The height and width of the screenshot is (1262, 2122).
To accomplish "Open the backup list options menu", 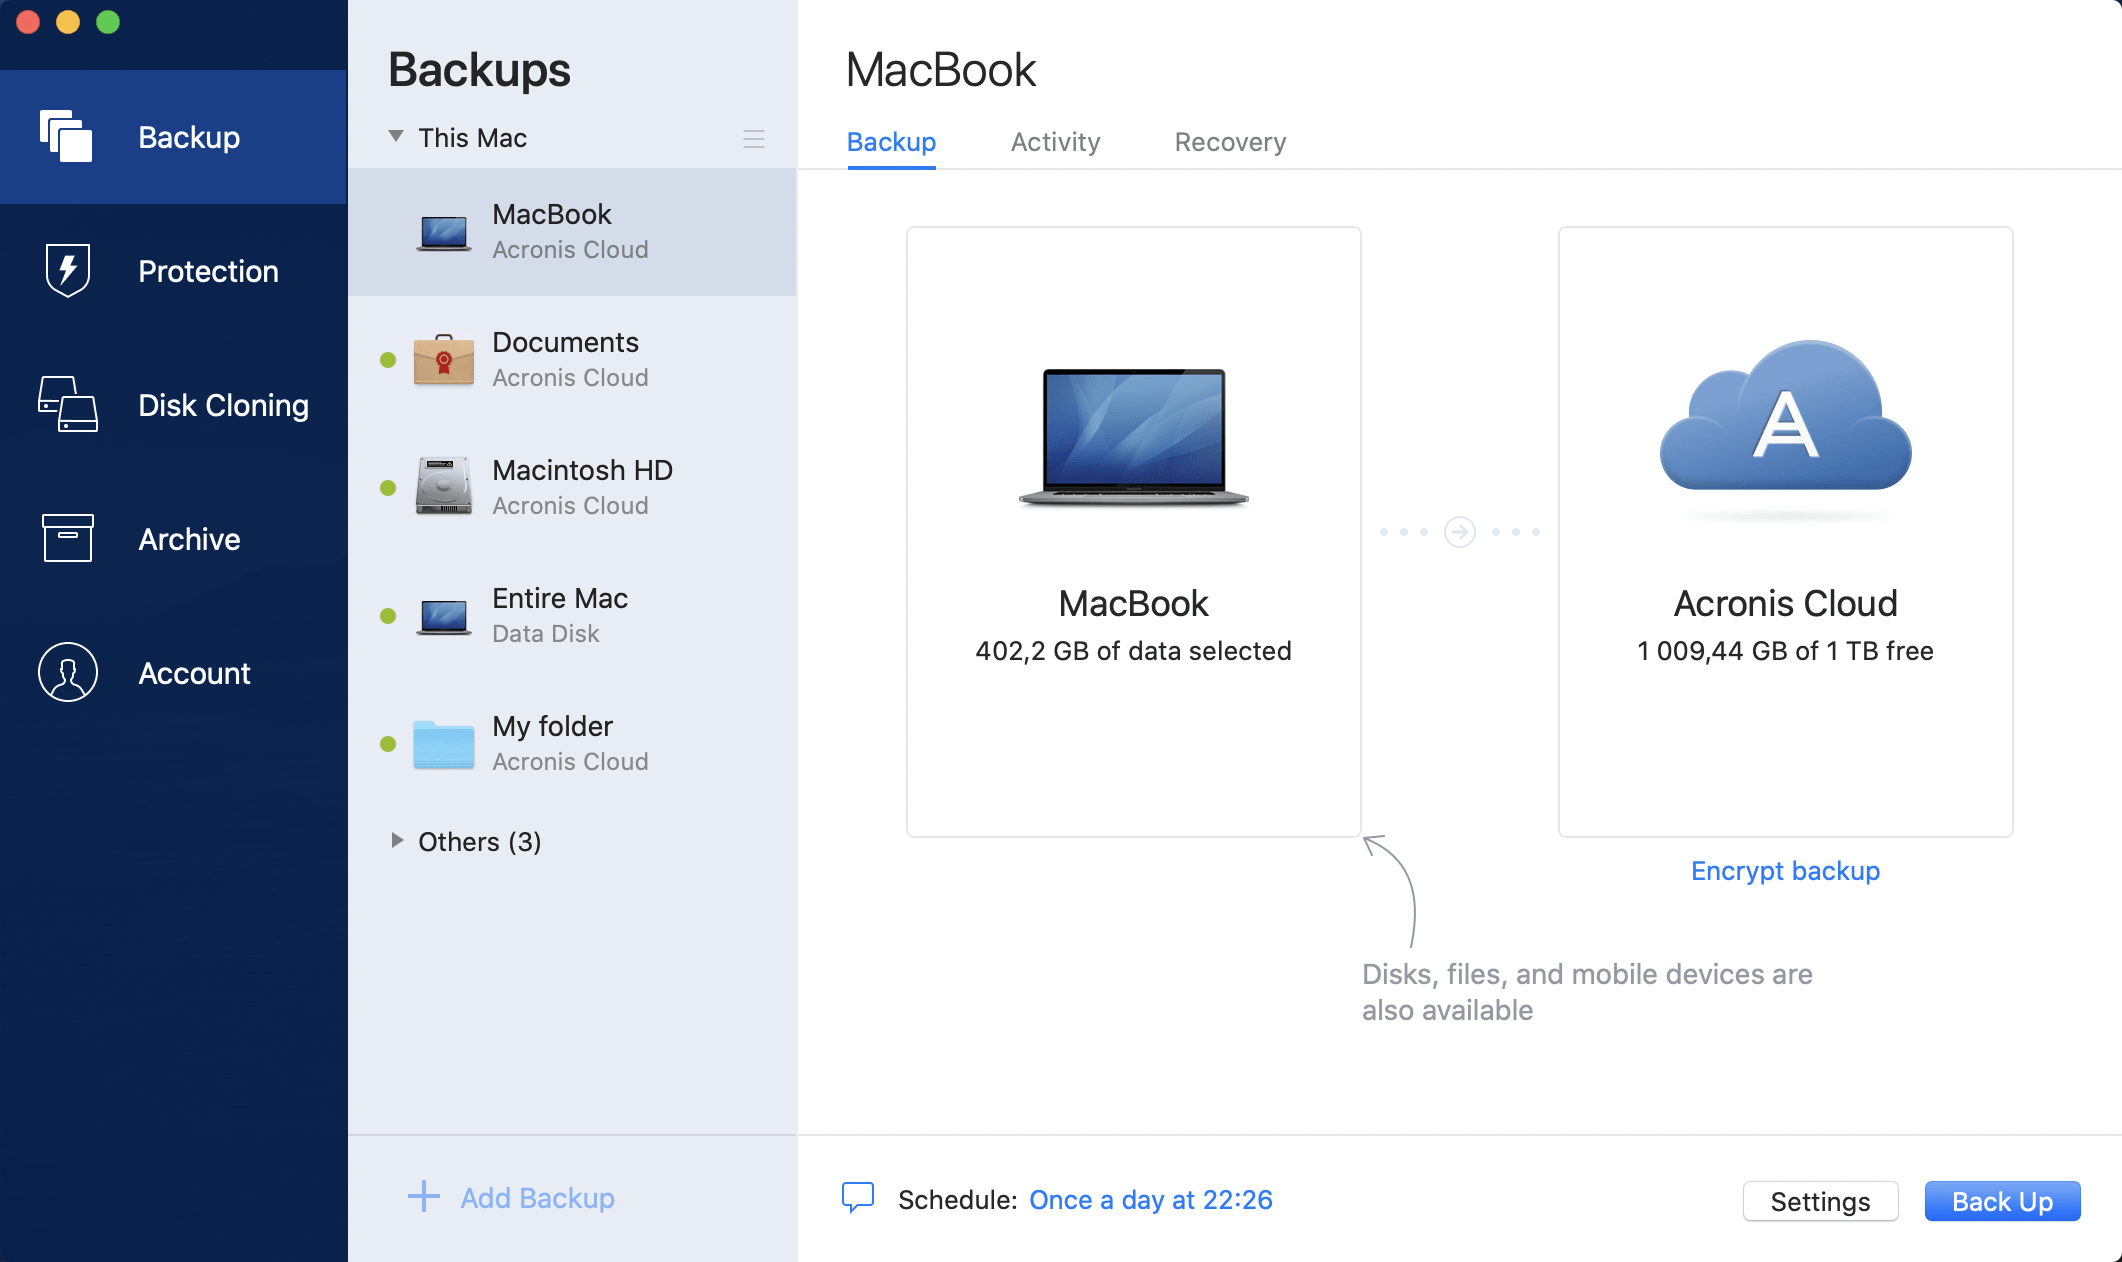I will (754, 139).
